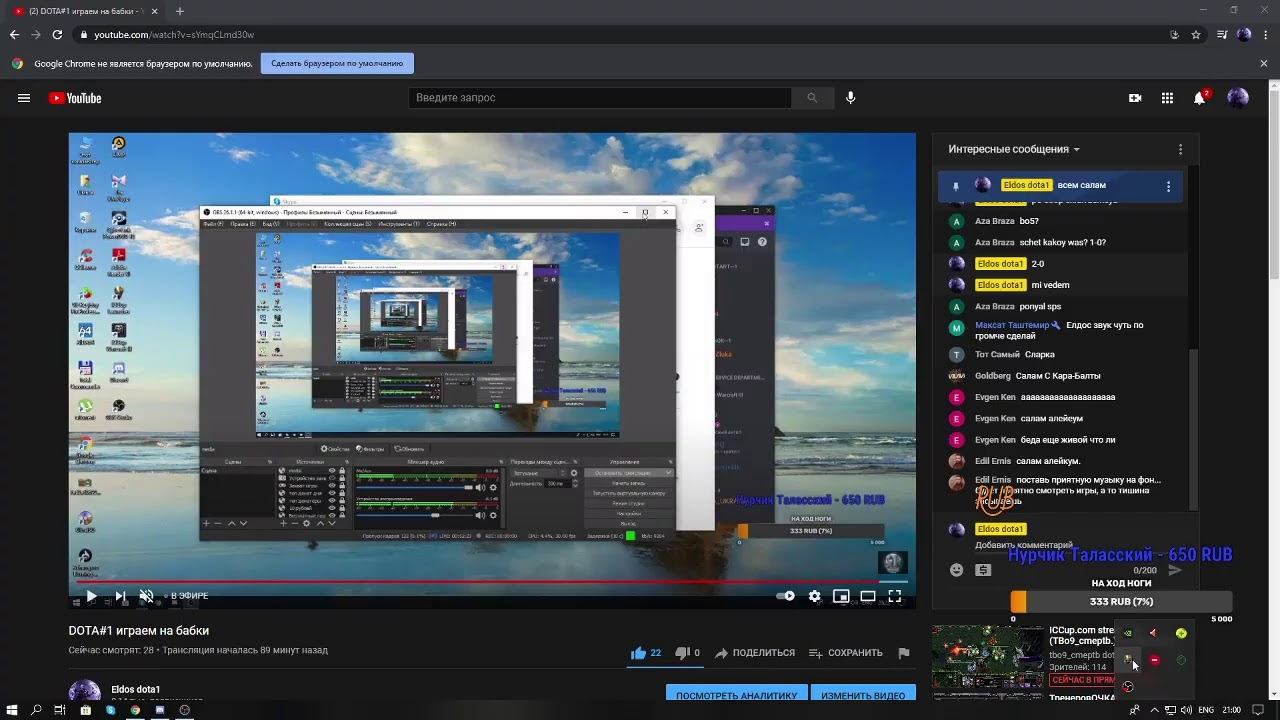Image resolution: width=1280 pixels, height=720 pixels.
Task: Dislike the video with thumbs down
Action: click(682, 653)
